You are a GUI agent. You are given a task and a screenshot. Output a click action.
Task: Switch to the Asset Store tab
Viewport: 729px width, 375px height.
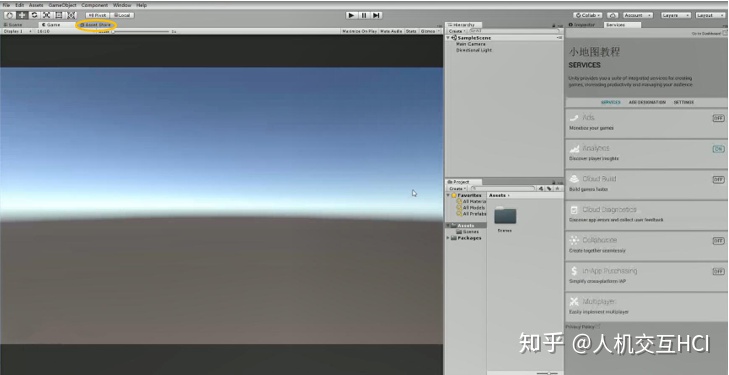tap(96, 25)
